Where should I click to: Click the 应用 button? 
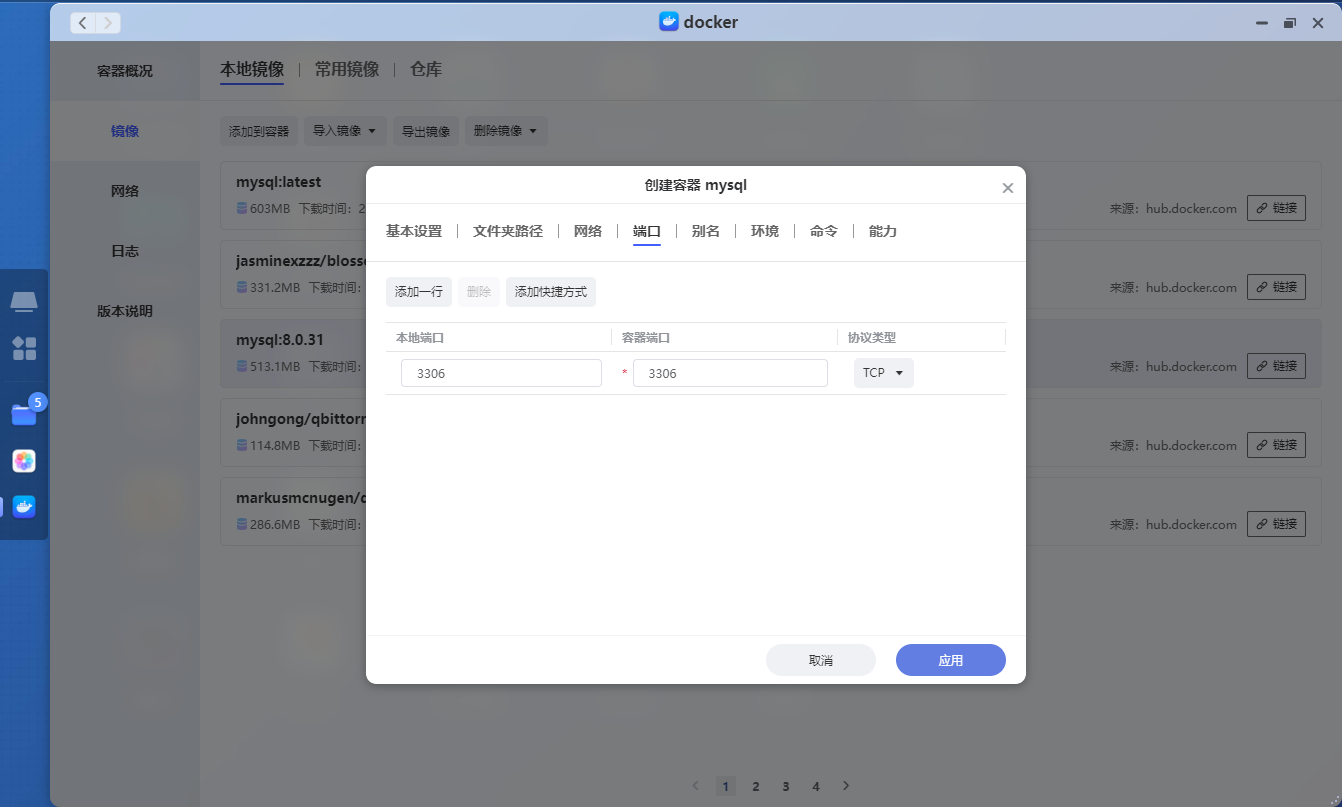pyautogui.click(x=951, y=660)
